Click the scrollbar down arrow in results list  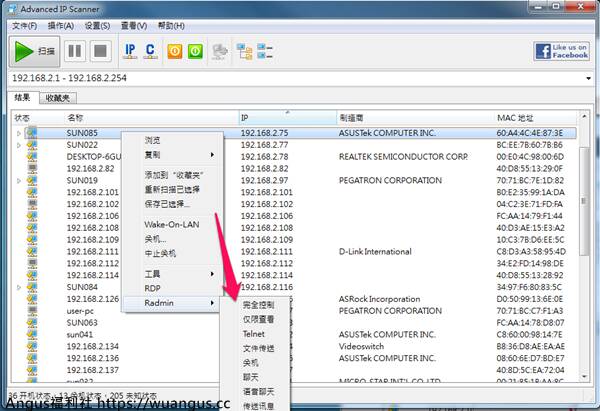tap(584, 377)
